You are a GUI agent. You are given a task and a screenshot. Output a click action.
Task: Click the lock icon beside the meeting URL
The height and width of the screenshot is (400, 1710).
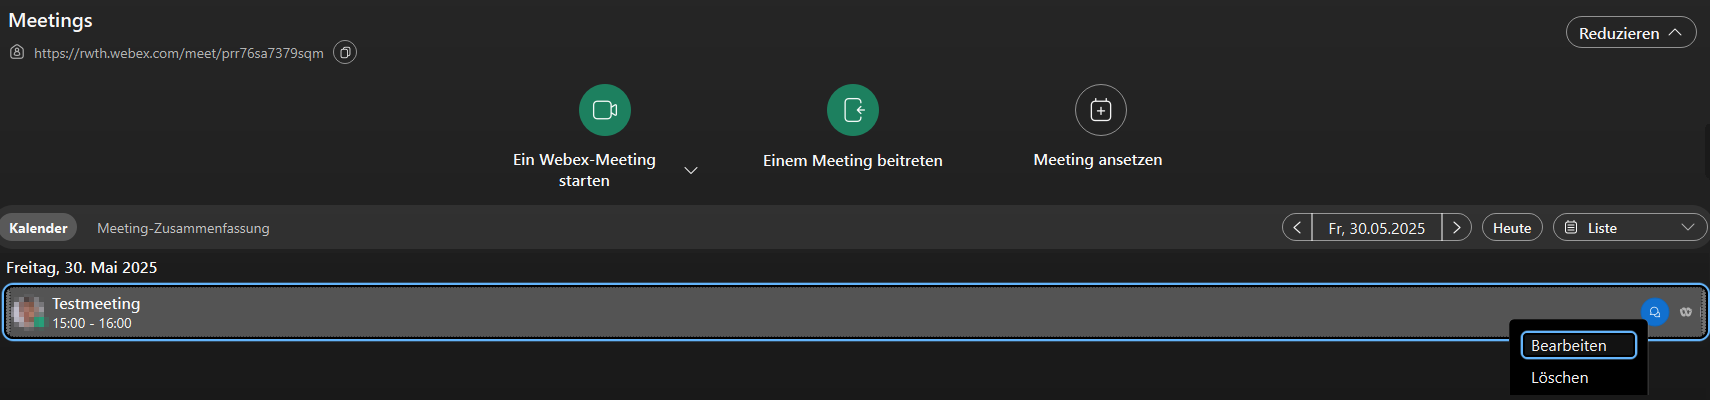pyautogui.click(x=17, y=52)
